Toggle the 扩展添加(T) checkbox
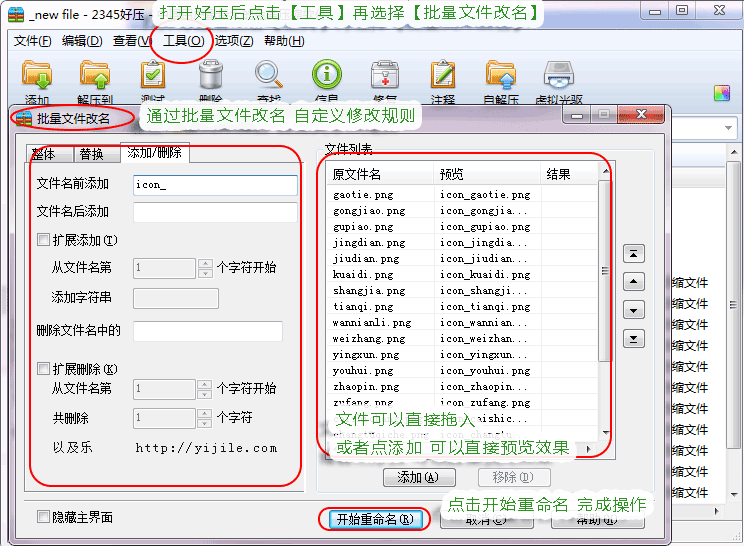 point(43,240)
